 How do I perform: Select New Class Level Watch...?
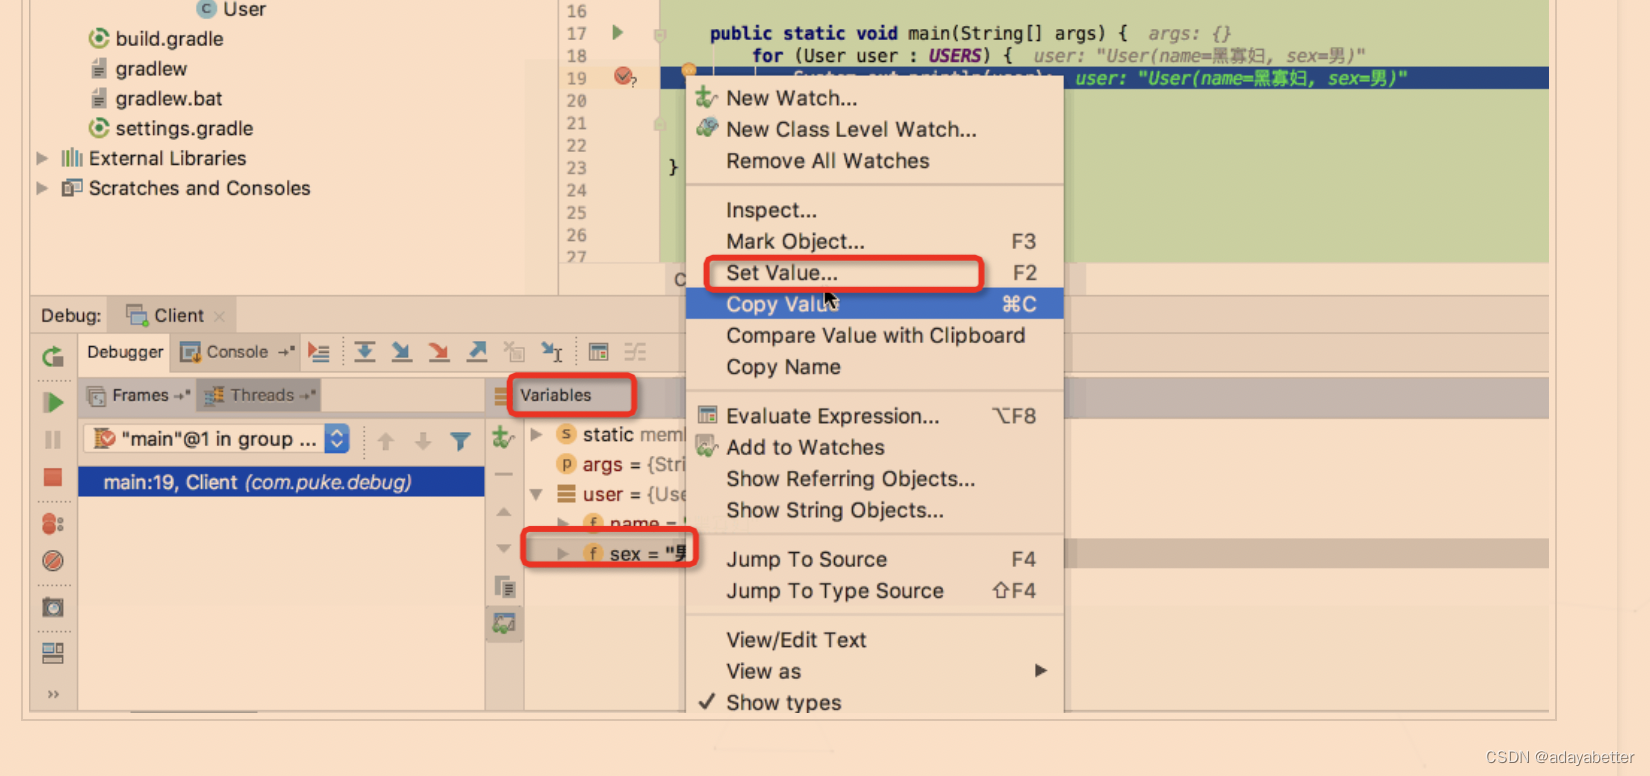(x=874, y=129)
